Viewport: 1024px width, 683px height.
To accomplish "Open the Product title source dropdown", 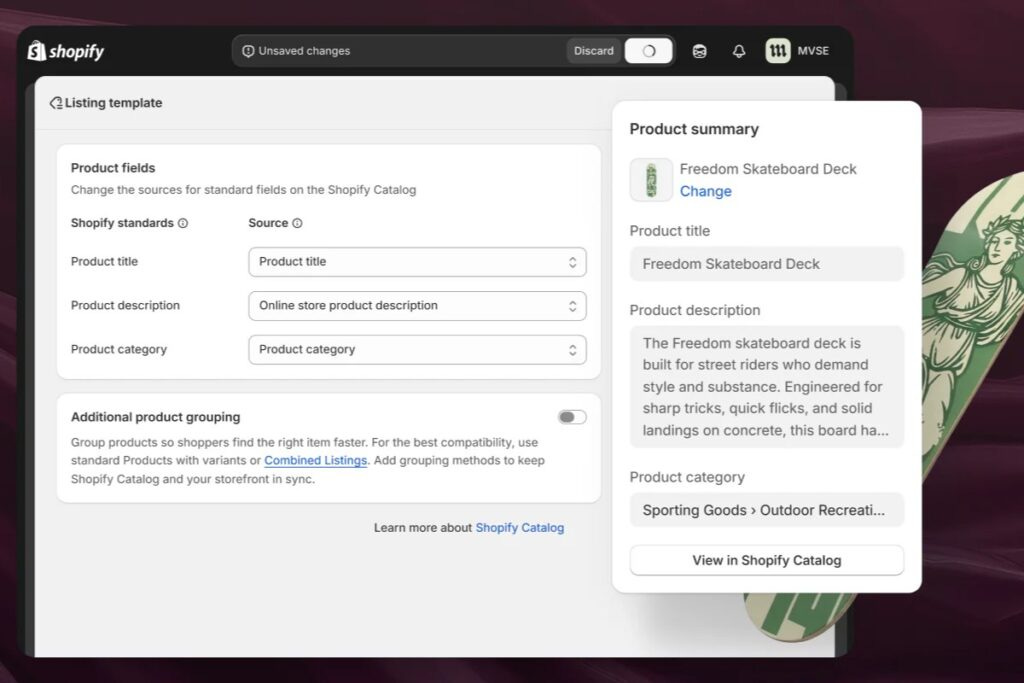I will pyautogui.click(x=417, y=262).
